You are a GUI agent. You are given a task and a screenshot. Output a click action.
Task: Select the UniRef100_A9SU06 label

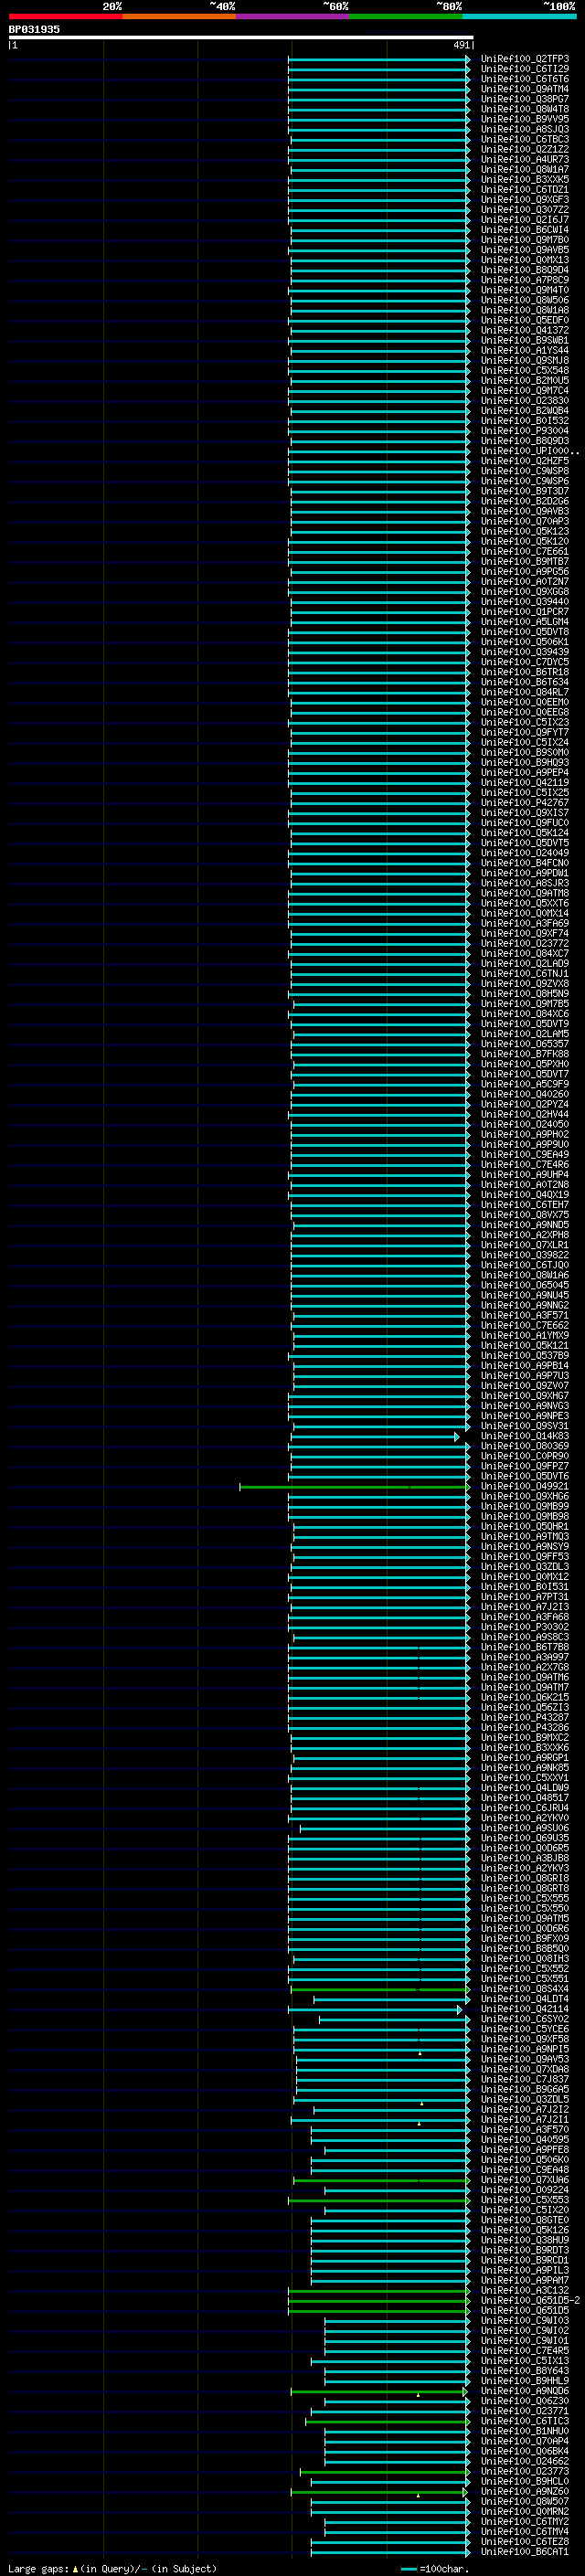point(524,1828)
